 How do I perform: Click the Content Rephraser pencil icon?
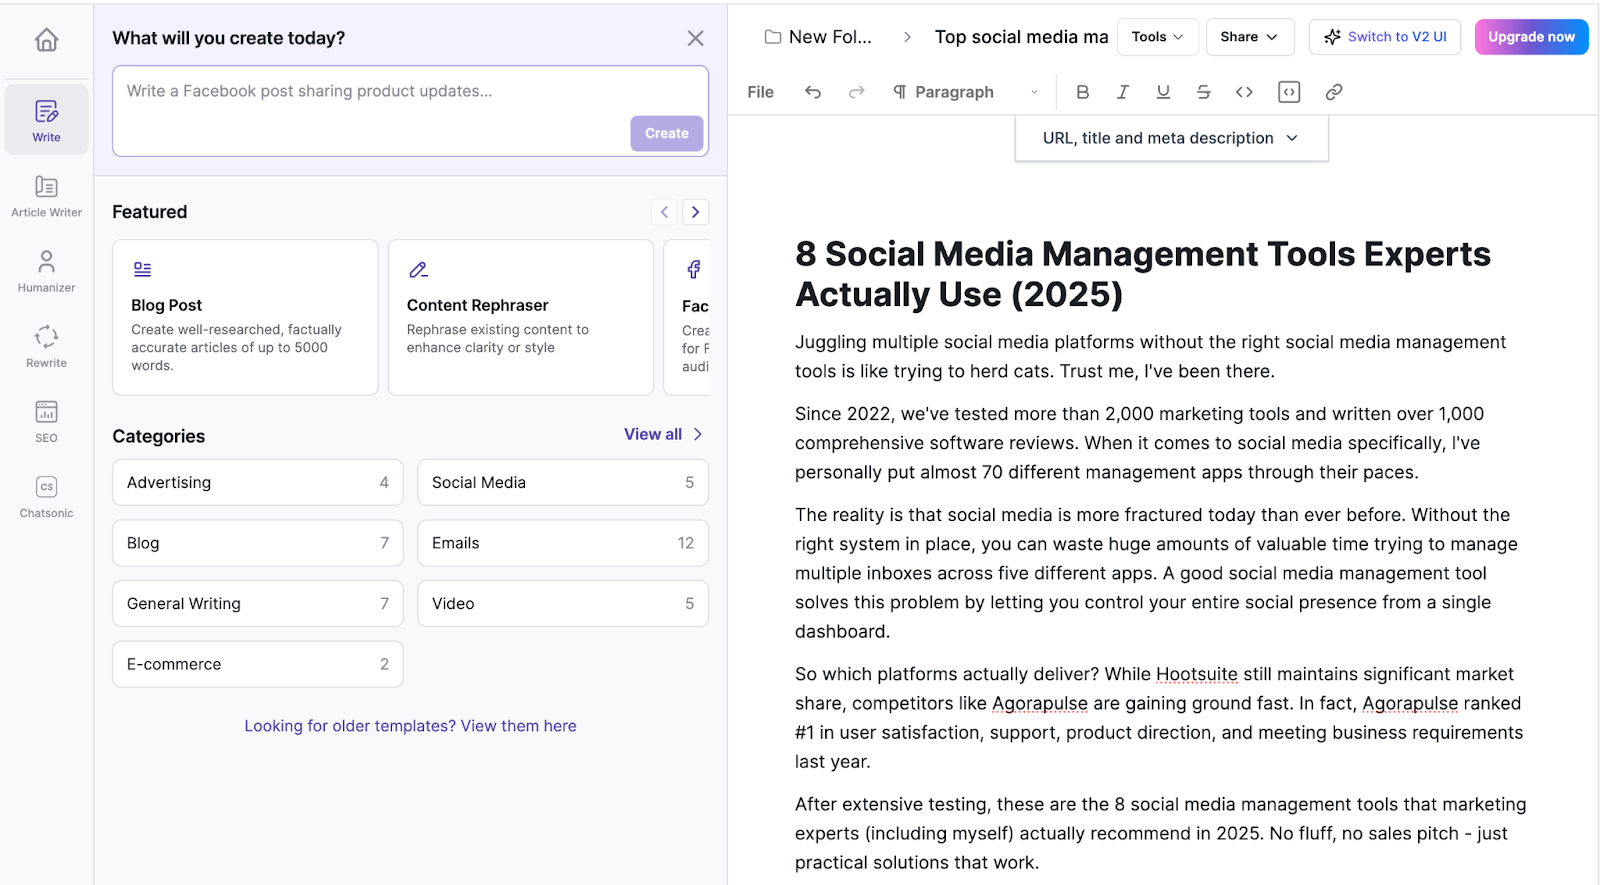tap(418, 269)
